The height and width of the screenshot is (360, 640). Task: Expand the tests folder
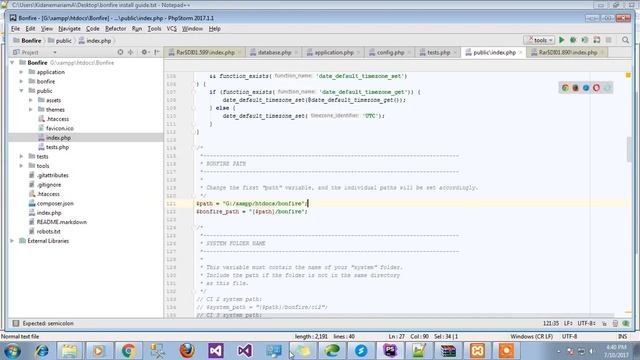point(22,156)
